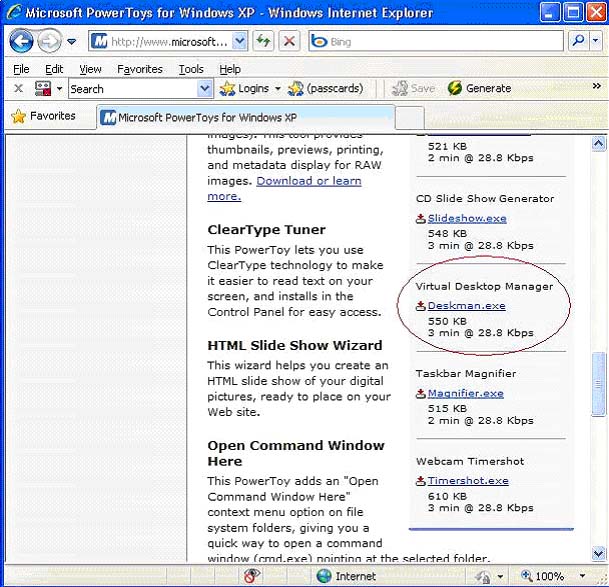Click the CD Slide Show Generator label
Image resolution: width=609 pixels, height=587 pixels.
point(485,199)
